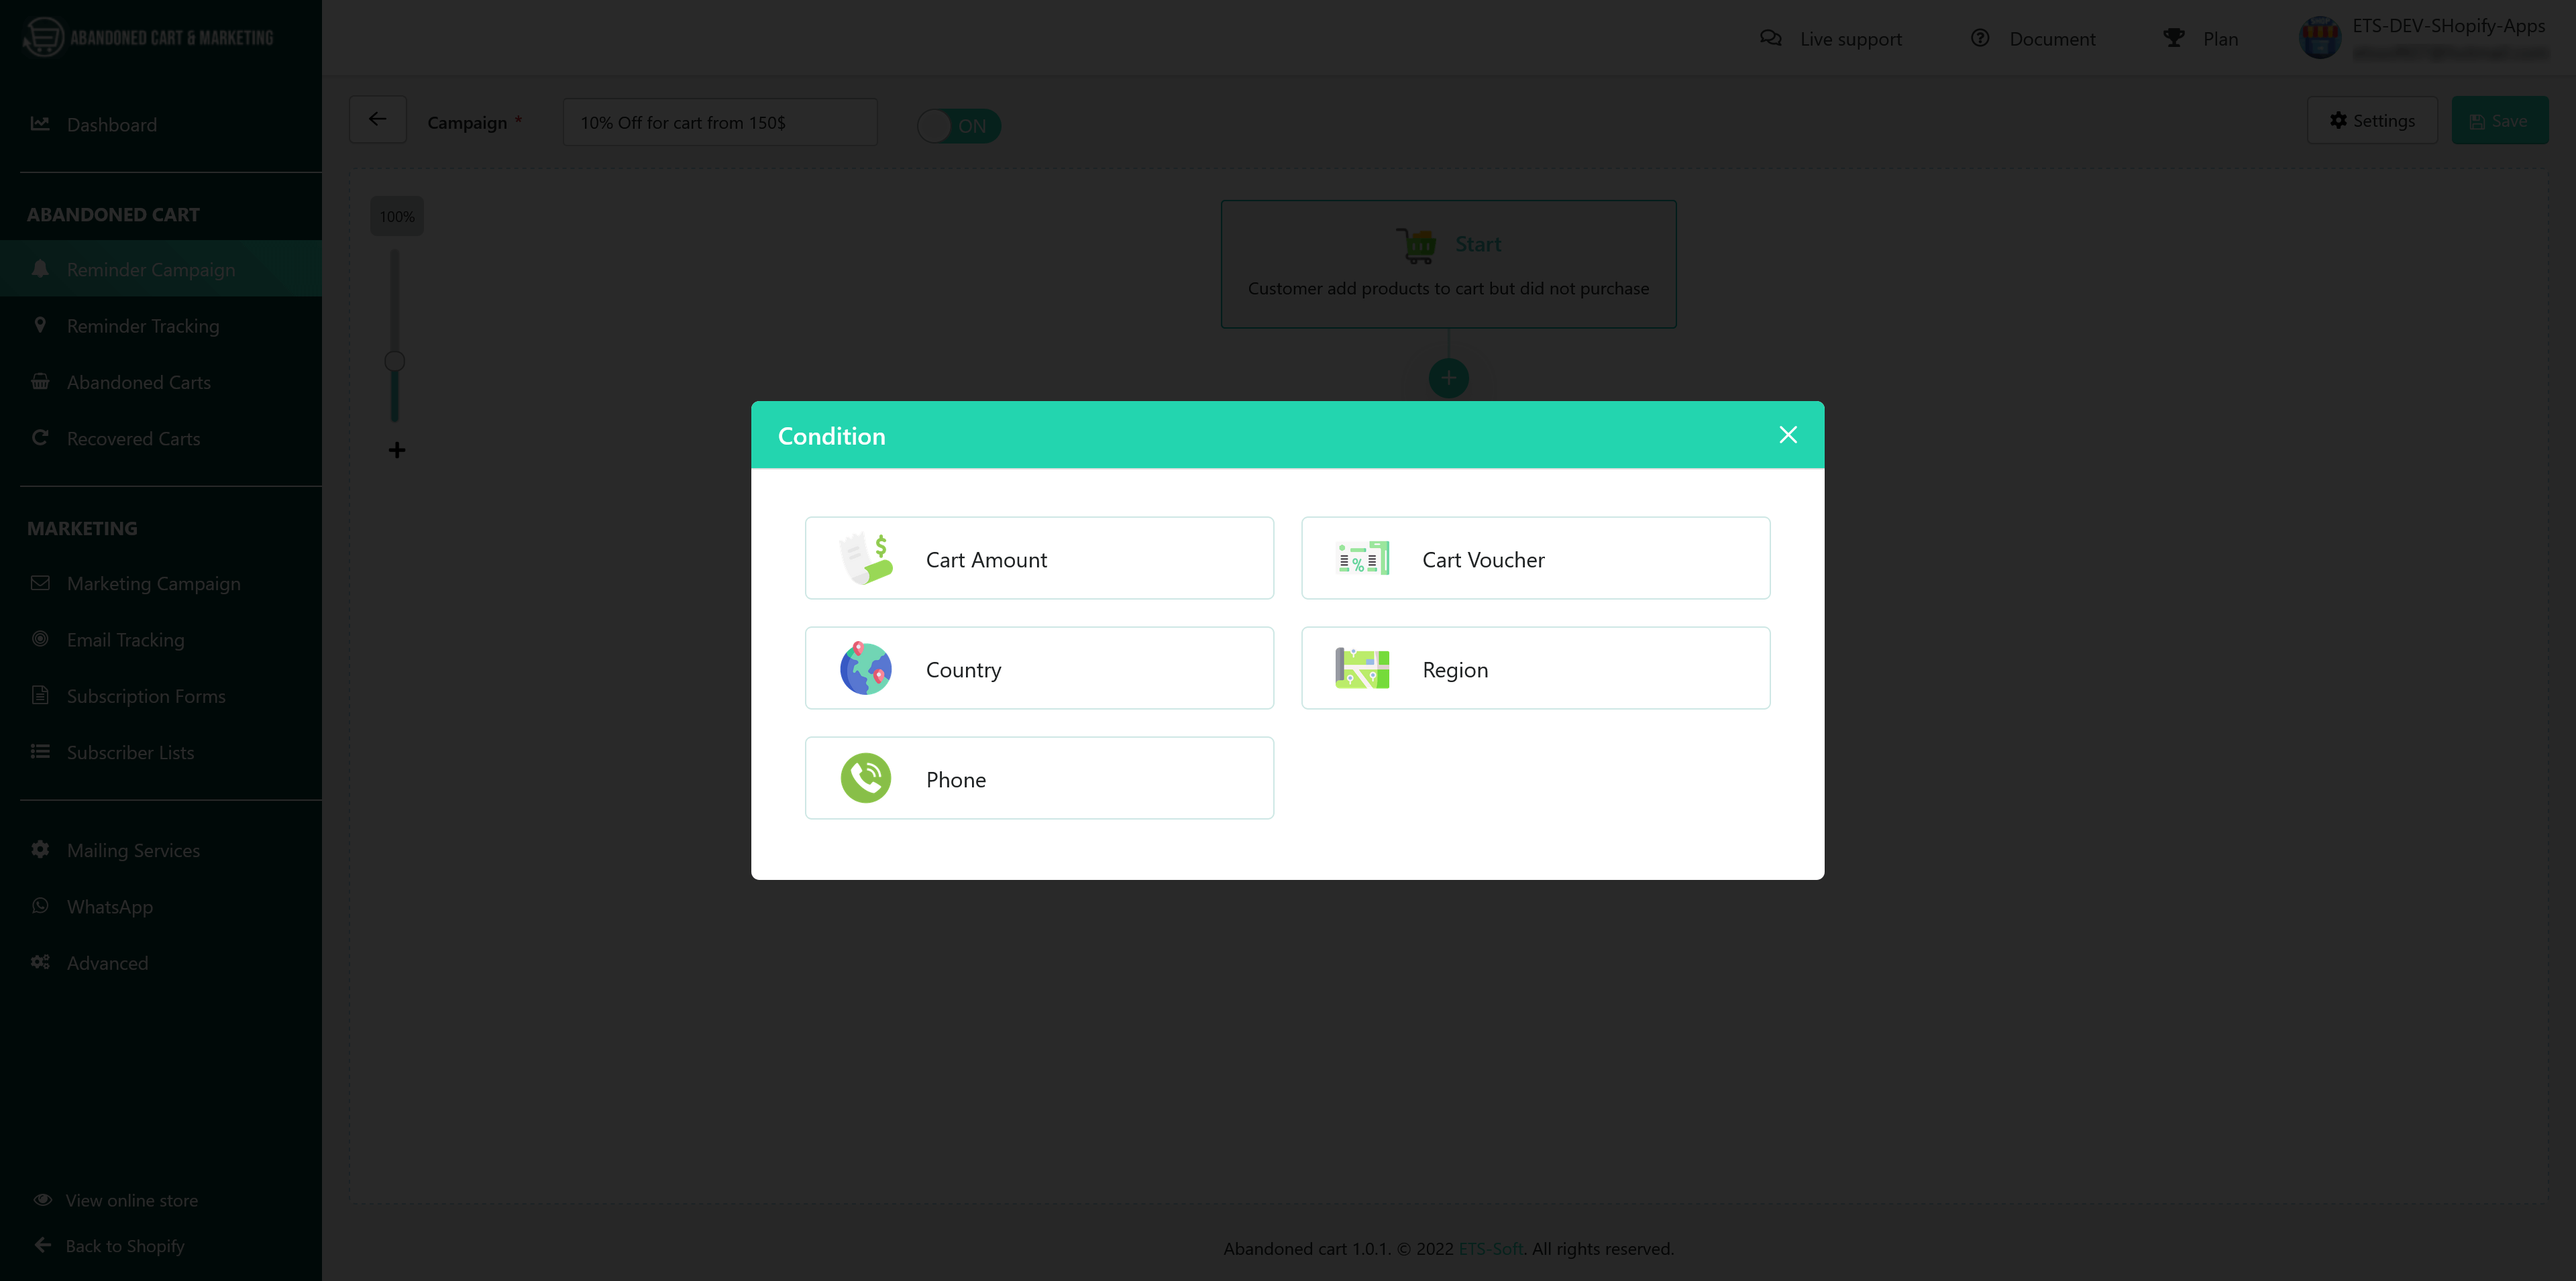Click the Reminder Tracking pin icon
This screenshot has width=2576, height=1281.
[40, 325]
